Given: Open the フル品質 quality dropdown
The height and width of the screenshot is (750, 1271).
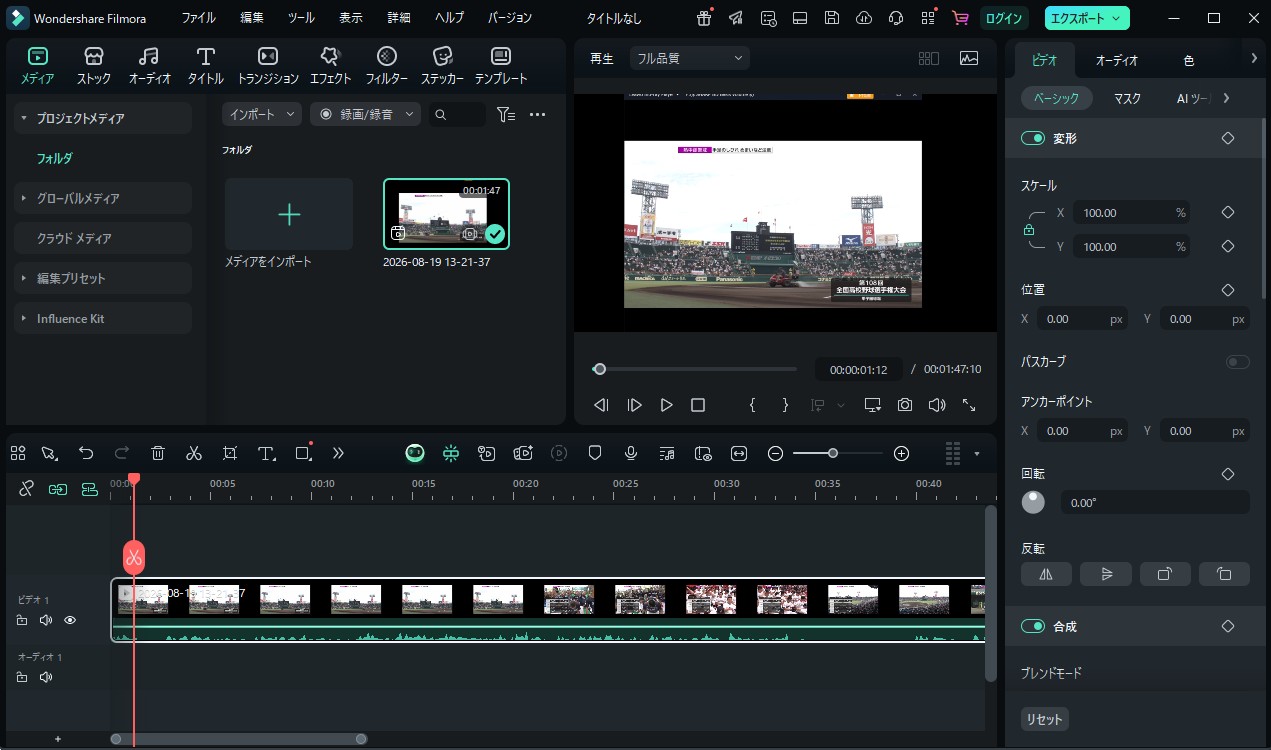Looking at the screenshot, I should [x=689, y=58].
